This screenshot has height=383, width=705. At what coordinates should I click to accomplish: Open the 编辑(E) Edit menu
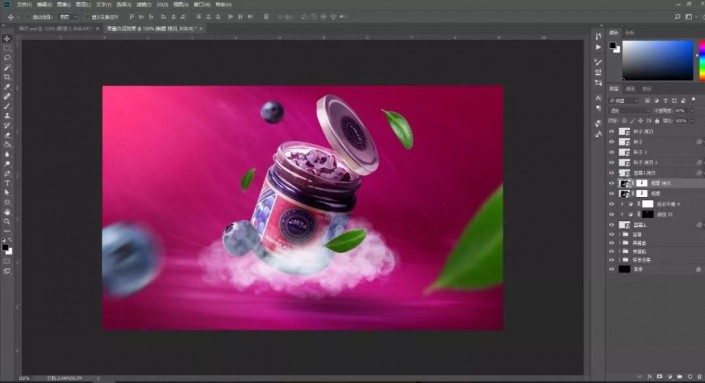pyautogui.click(x=44, y=4)
